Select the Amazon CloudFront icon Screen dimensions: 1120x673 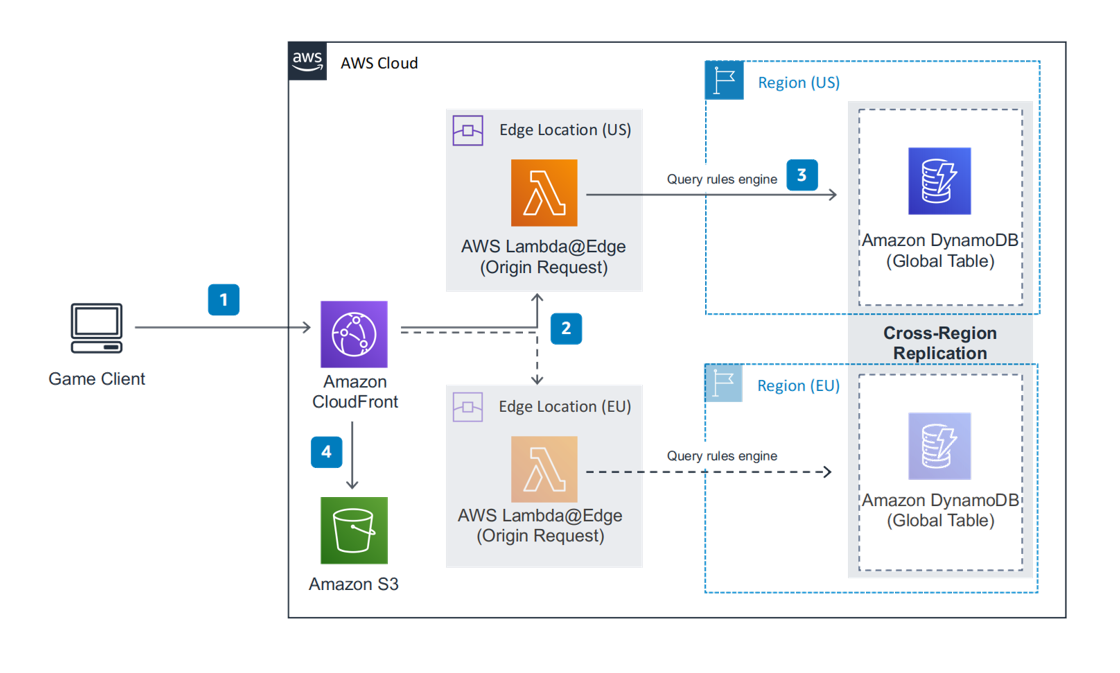[354, 334]
